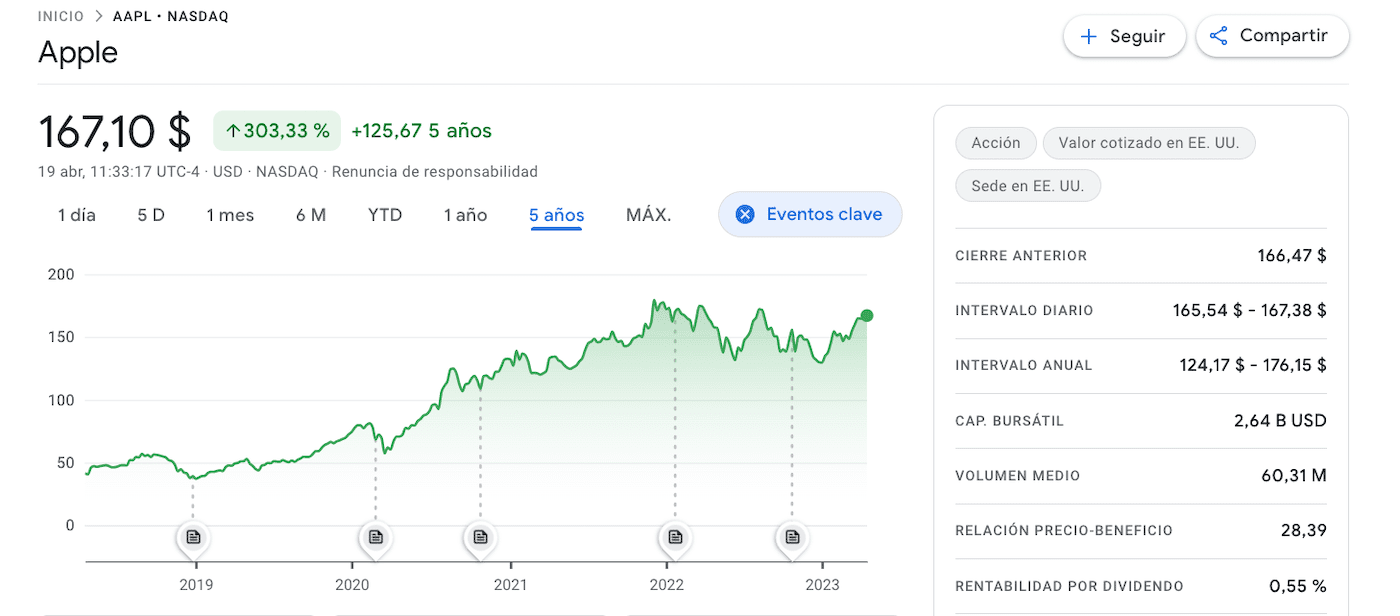Click the 166,47 $ value
The height and width of the screenshot is (616, 1400).
click(1292, 256)
